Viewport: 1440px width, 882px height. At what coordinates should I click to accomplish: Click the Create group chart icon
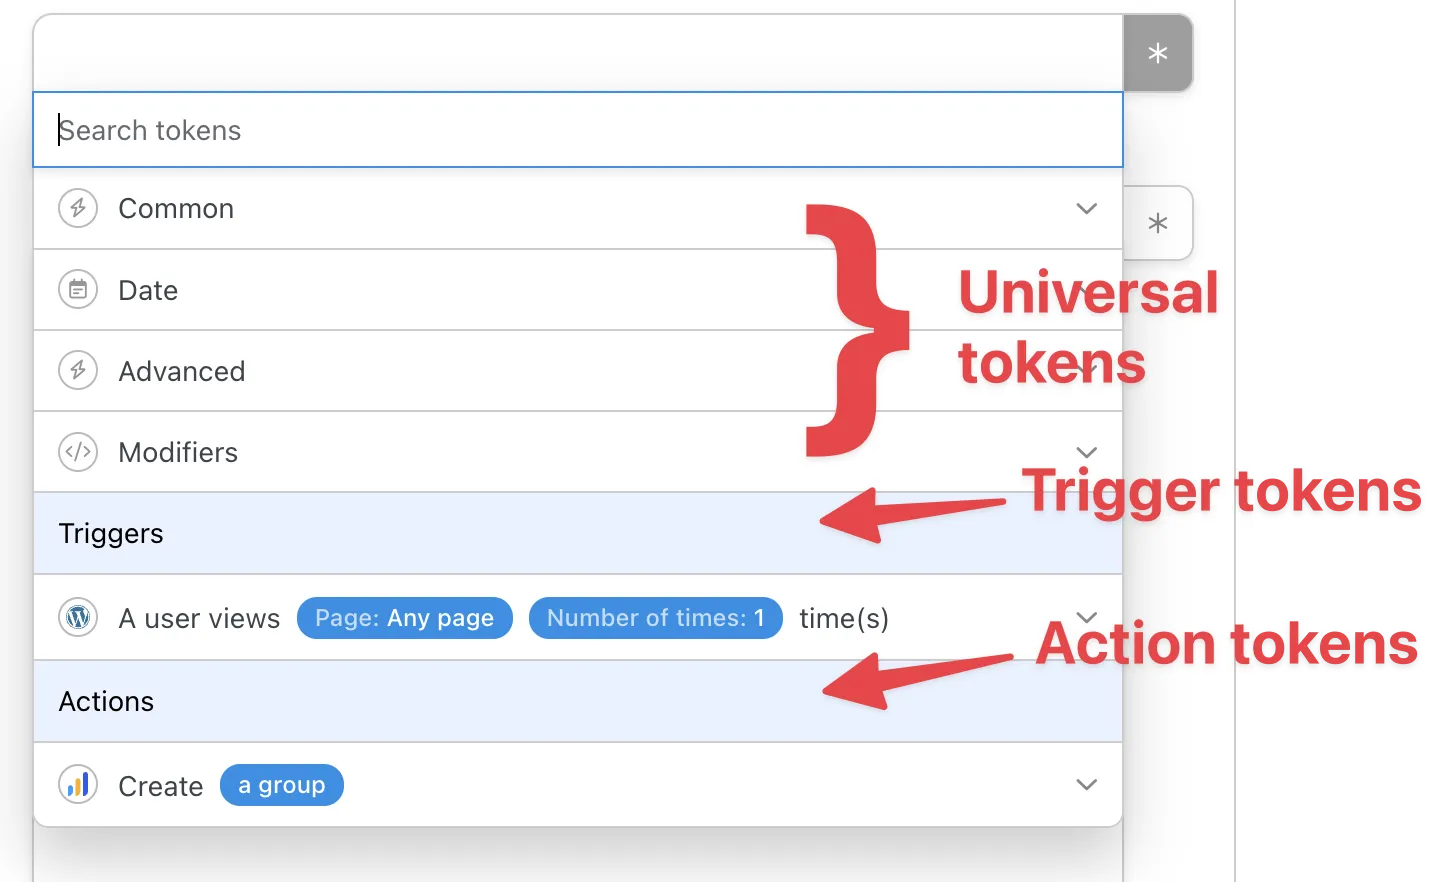click(78, 785)
